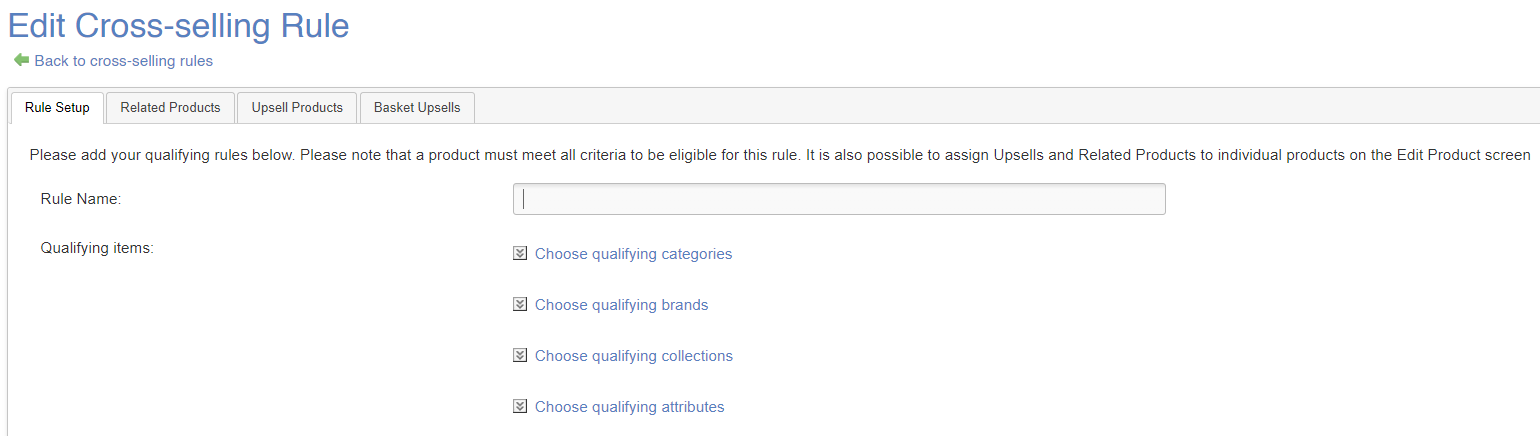Viewport: 1540px width, 436px height.
Task: Click the Edit Cross-selling Rule heading
Action: 178,25
